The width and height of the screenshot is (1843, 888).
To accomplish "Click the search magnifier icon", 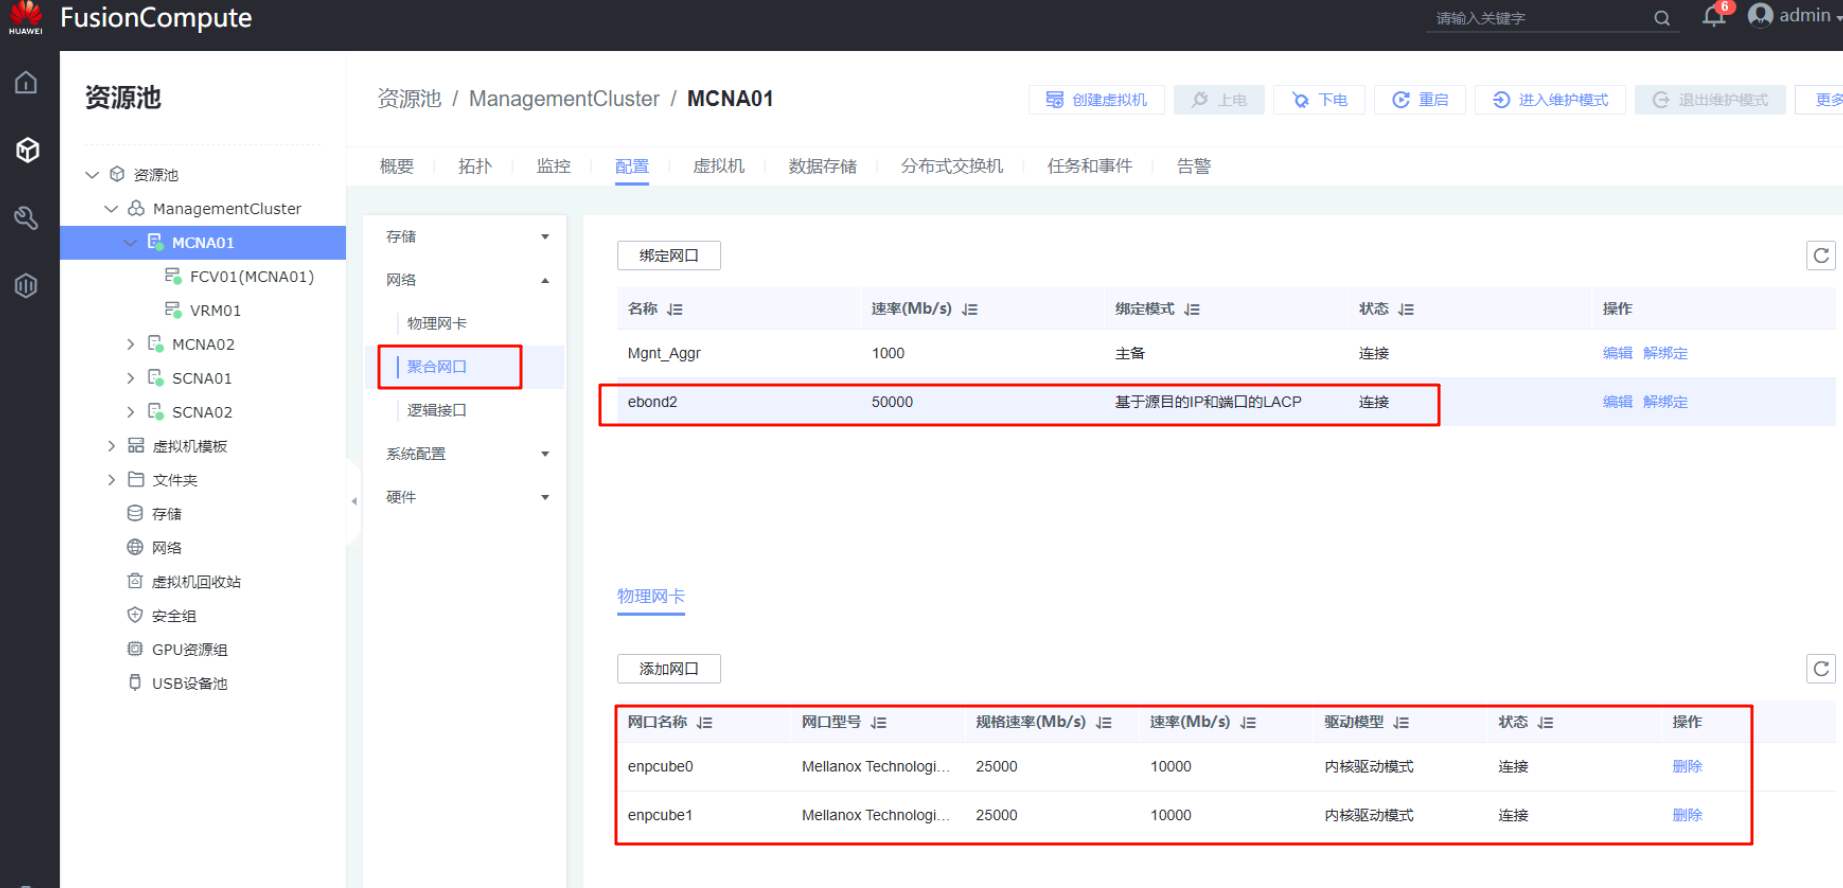I will coord(1662,18).
